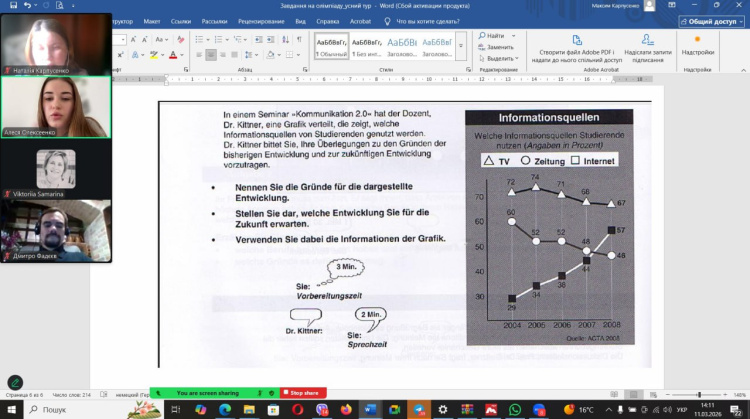
Task: Open the Выделить dropdown
Action: coord(498,58)
